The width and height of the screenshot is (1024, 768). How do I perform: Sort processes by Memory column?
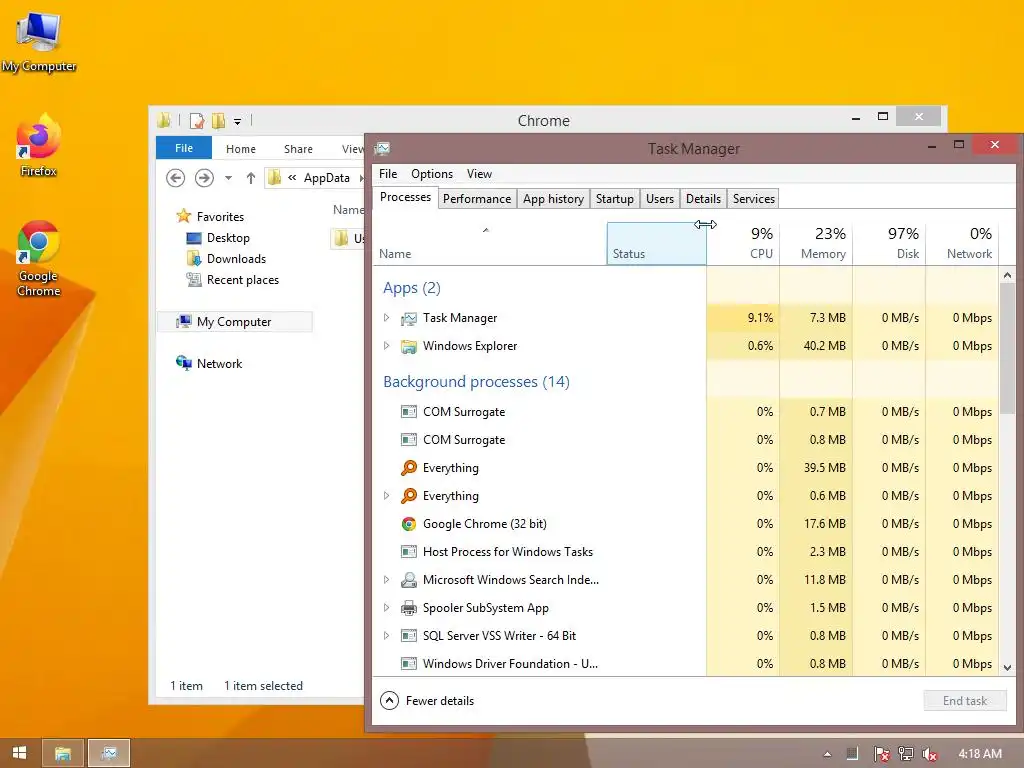pos(816,244)
